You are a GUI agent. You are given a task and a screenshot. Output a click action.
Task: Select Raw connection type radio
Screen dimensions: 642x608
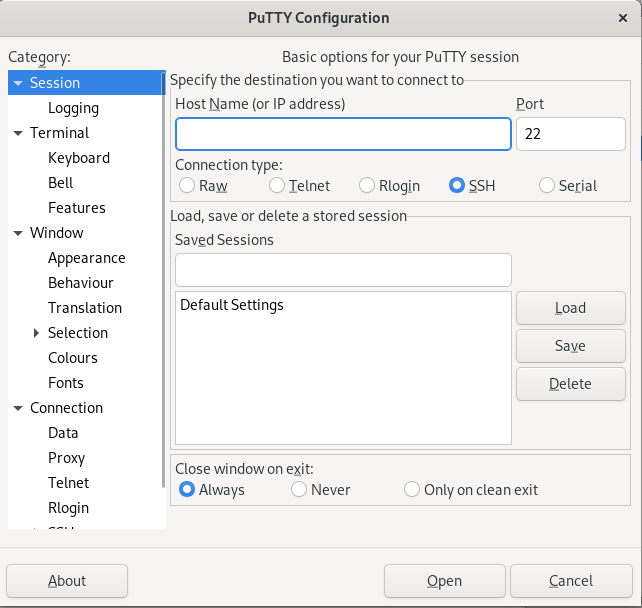pos(187,185)
